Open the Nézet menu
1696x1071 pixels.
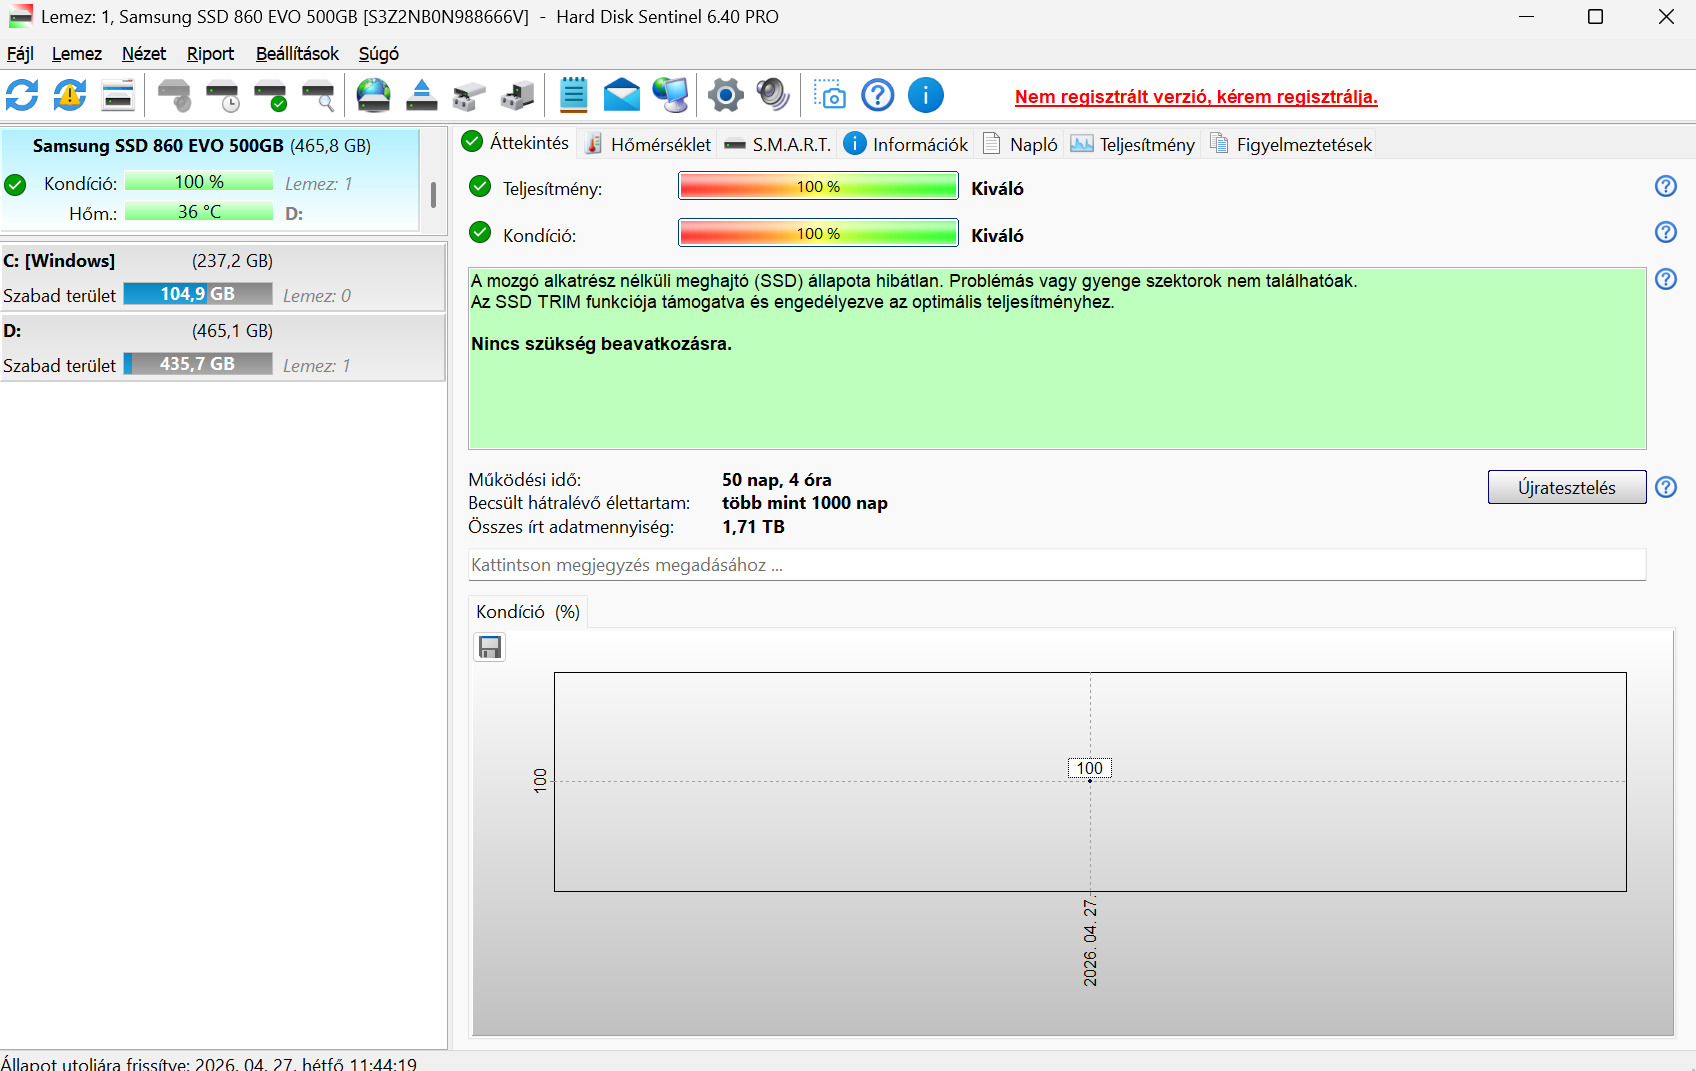[144, 54]
